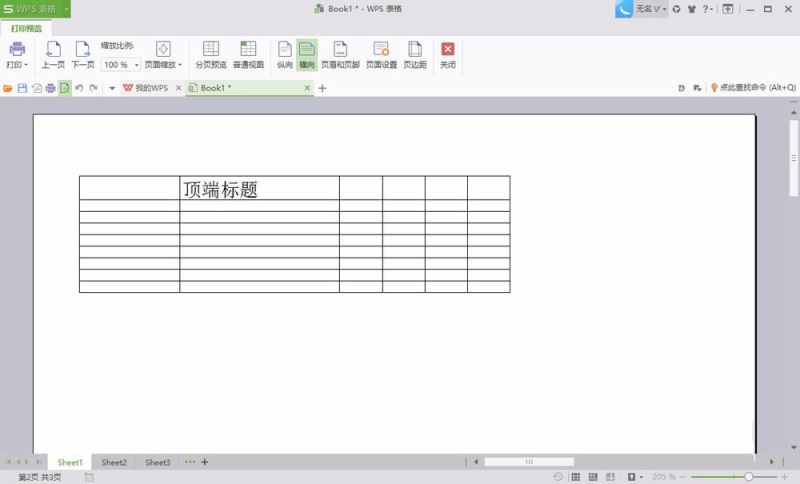The image size is (800, 484).
Task: Click the lightbulb search icon
Action: (x=714, y=88)
